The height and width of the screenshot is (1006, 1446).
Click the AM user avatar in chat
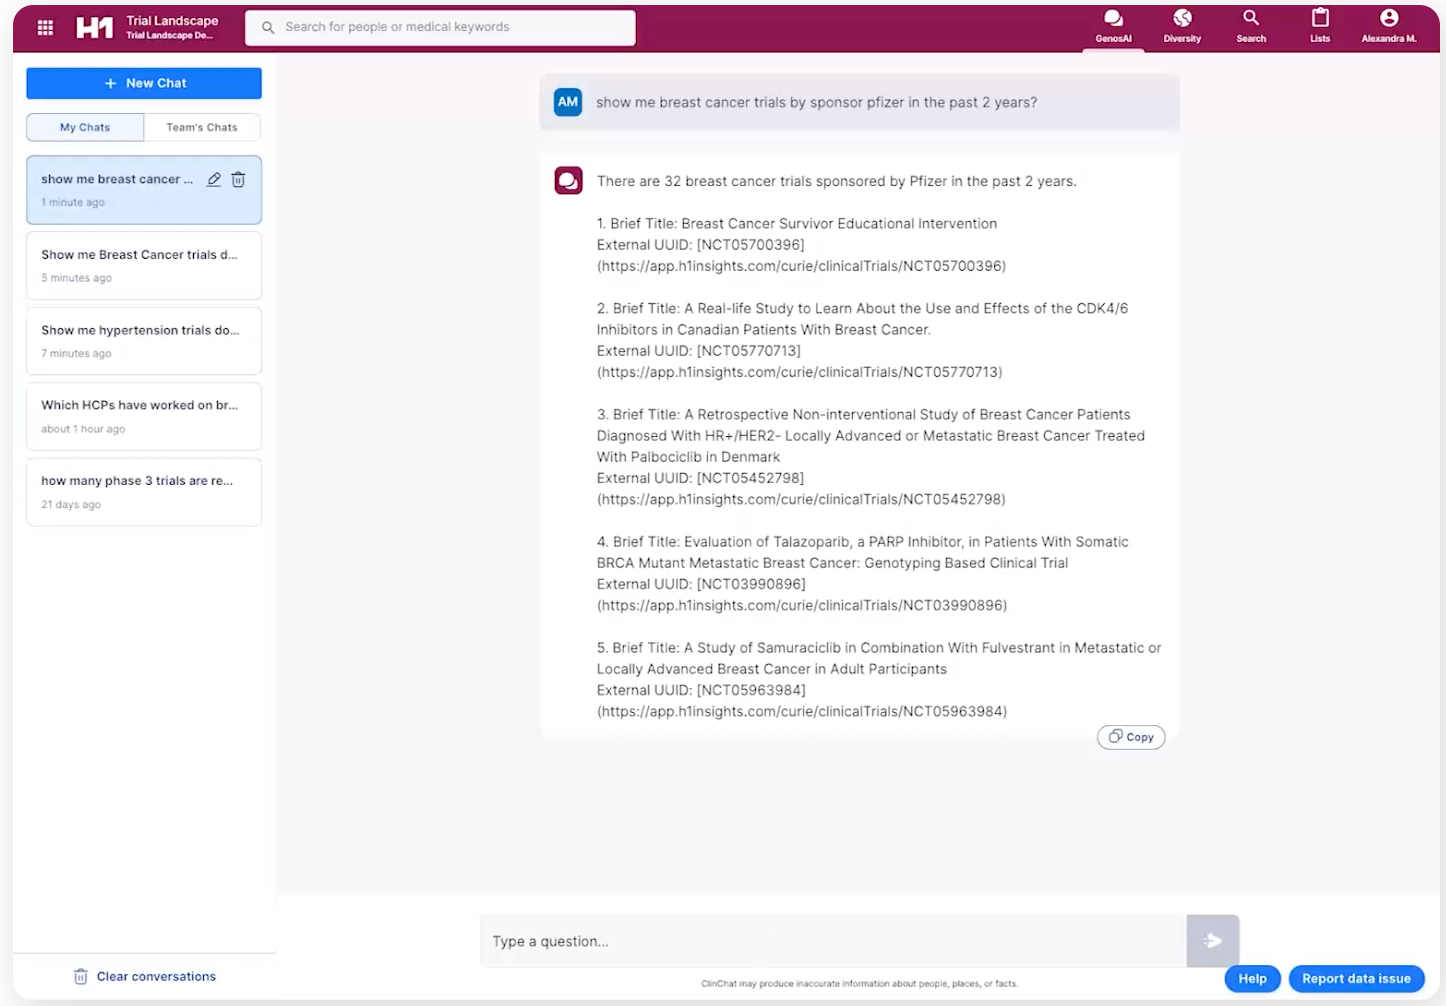tap(568, 102)
